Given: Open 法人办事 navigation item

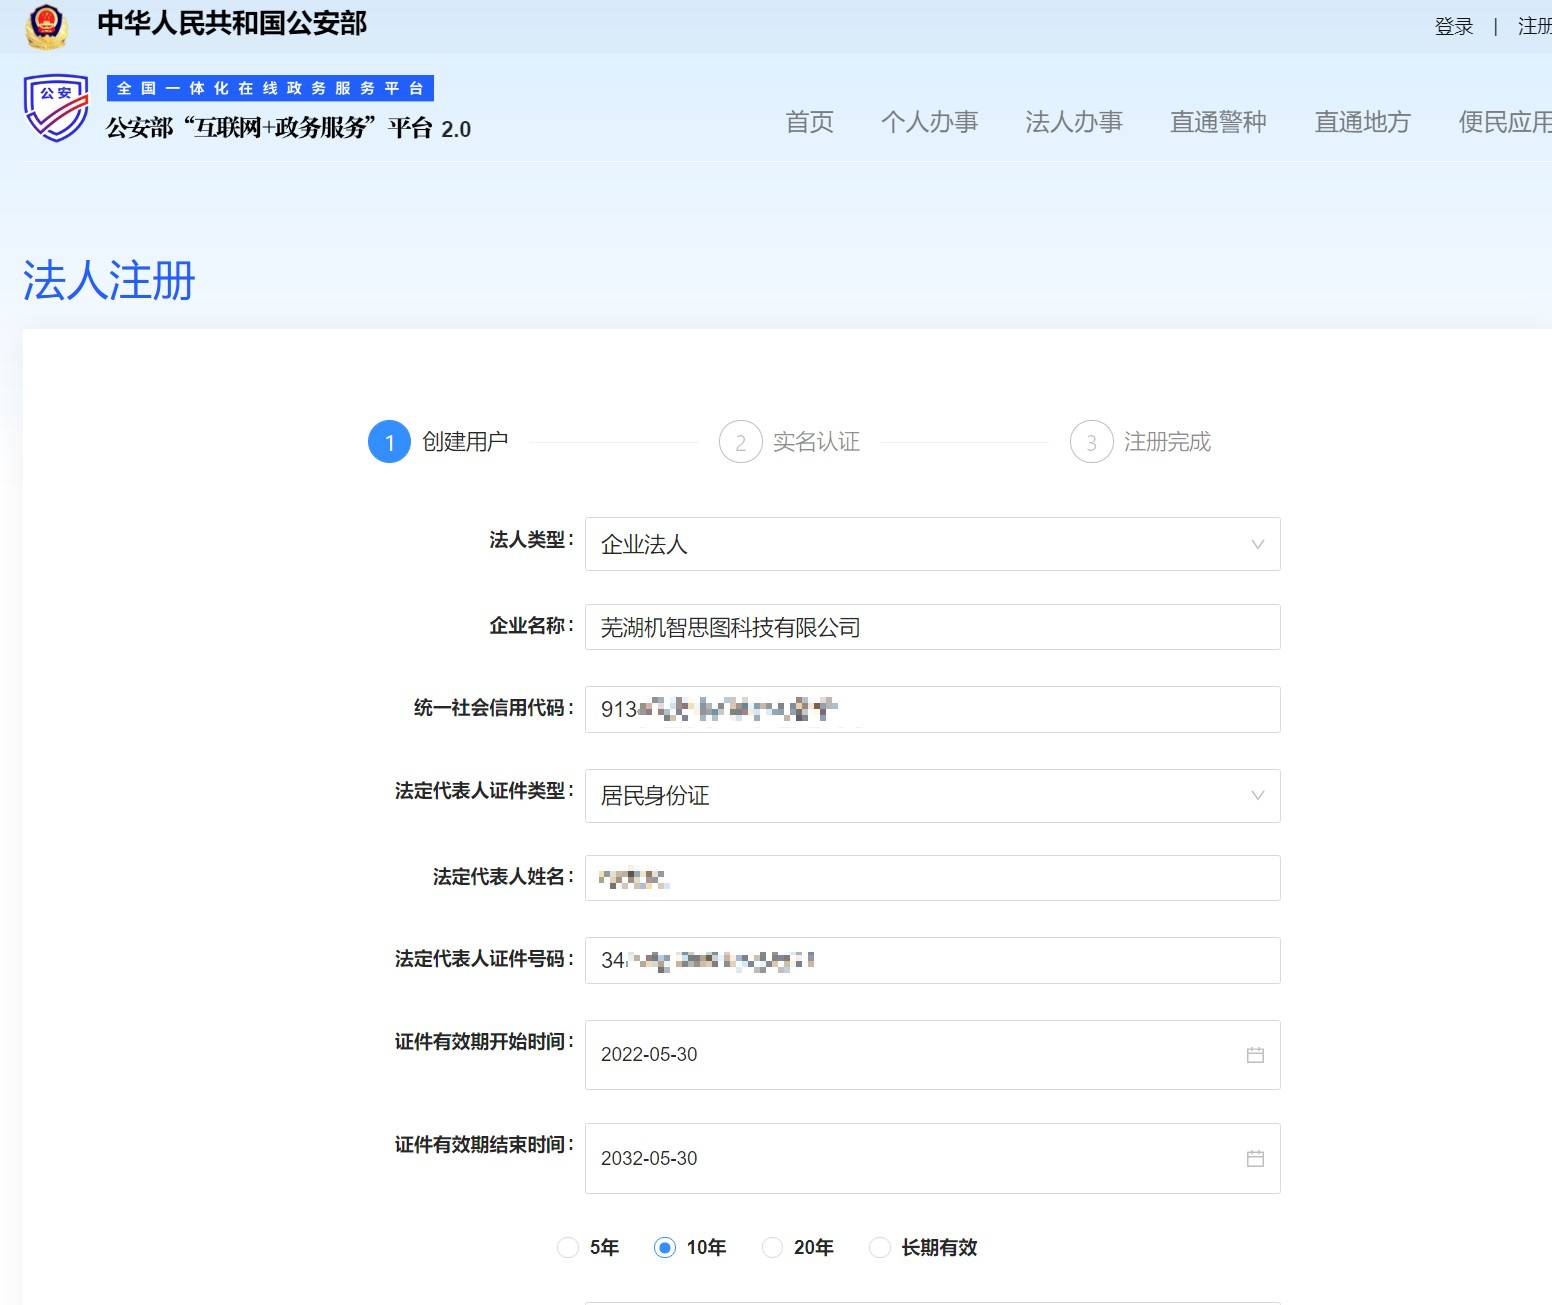Looking at the screenshot, I should (x=1073, y=122).
